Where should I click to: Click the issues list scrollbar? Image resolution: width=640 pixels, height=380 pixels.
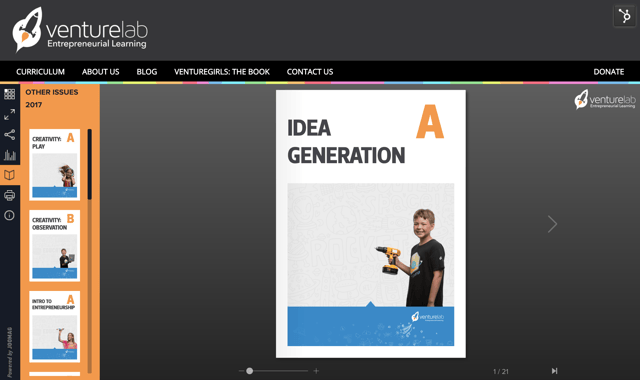pos(89,164)
